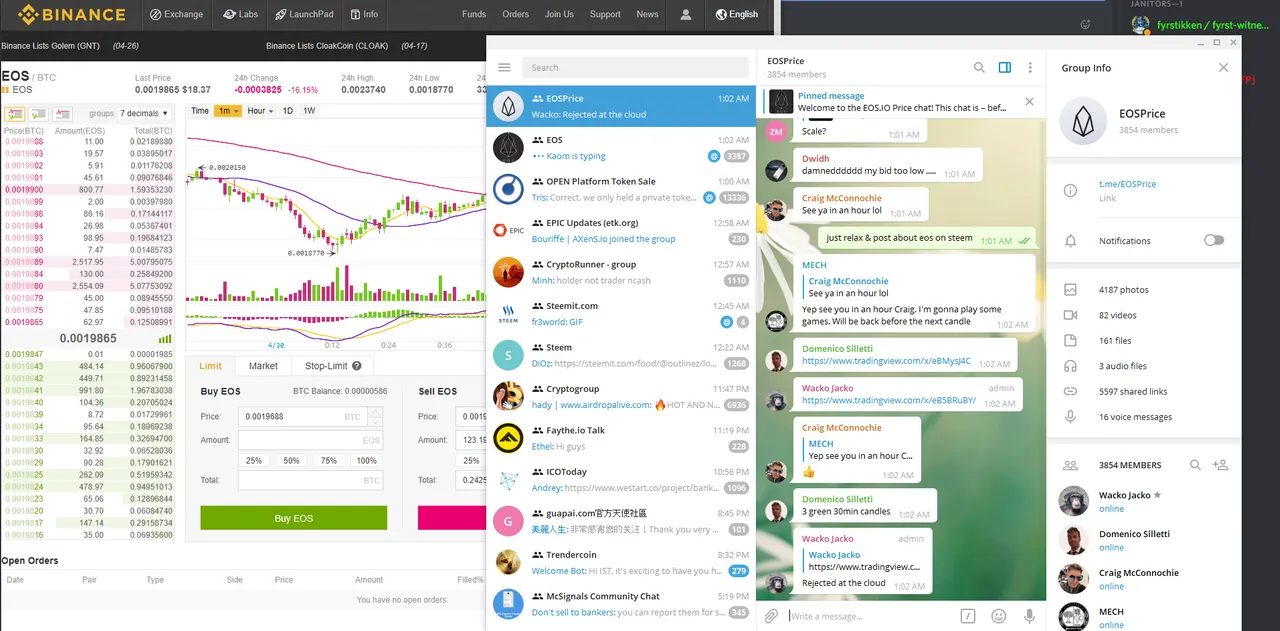Viewport: 1280px width, 631px height.
Task: Switch the chart to the 1W interval
Action: [x=309, y=111]
